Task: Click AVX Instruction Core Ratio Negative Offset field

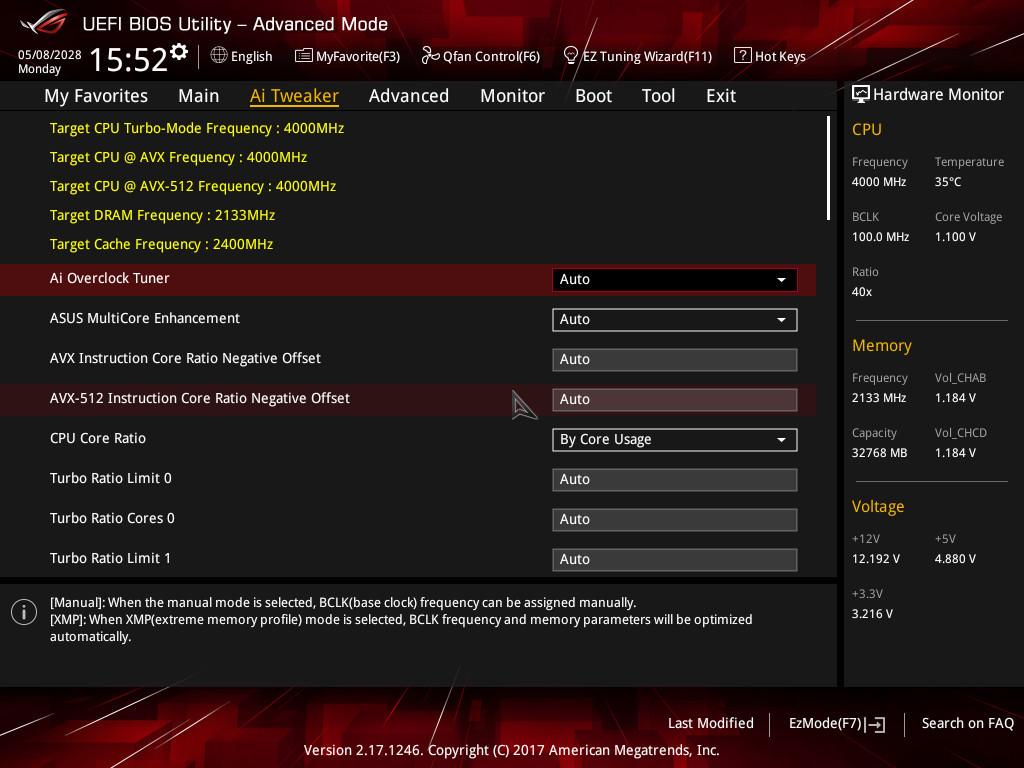Action: (x=674, y=360)
